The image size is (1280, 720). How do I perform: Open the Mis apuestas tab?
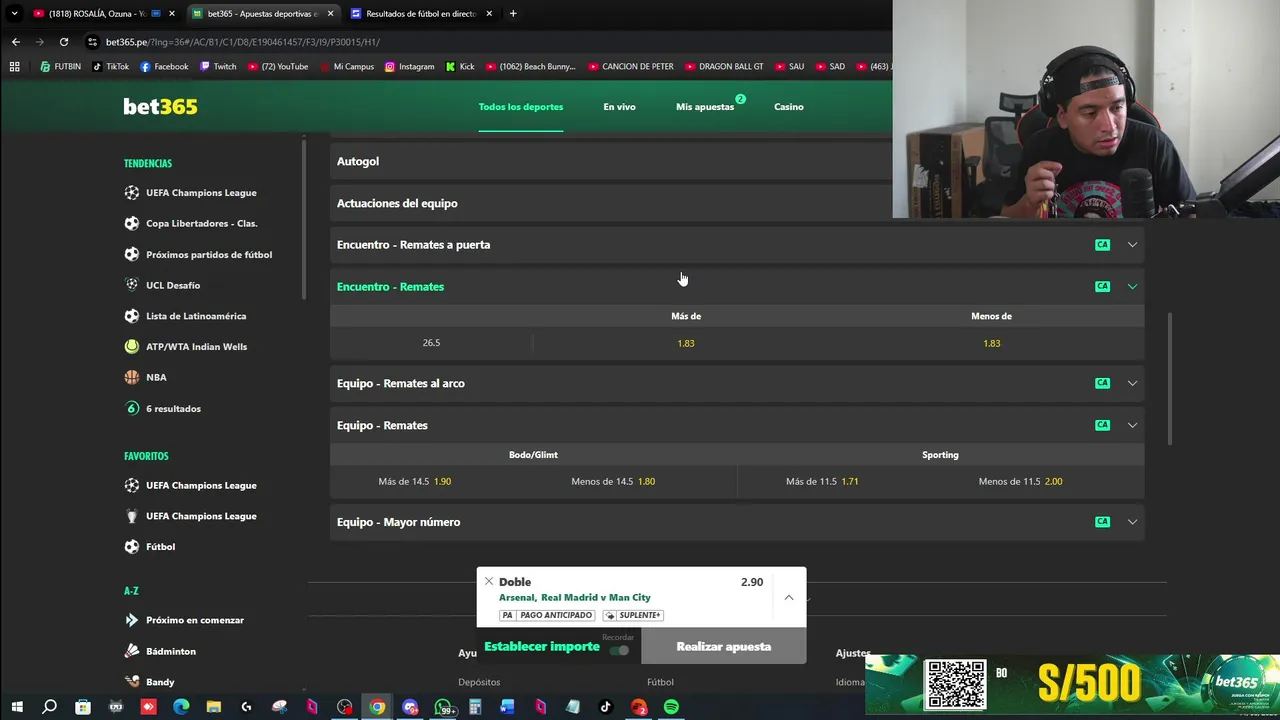pyautogui.click(x=705, y=107)
